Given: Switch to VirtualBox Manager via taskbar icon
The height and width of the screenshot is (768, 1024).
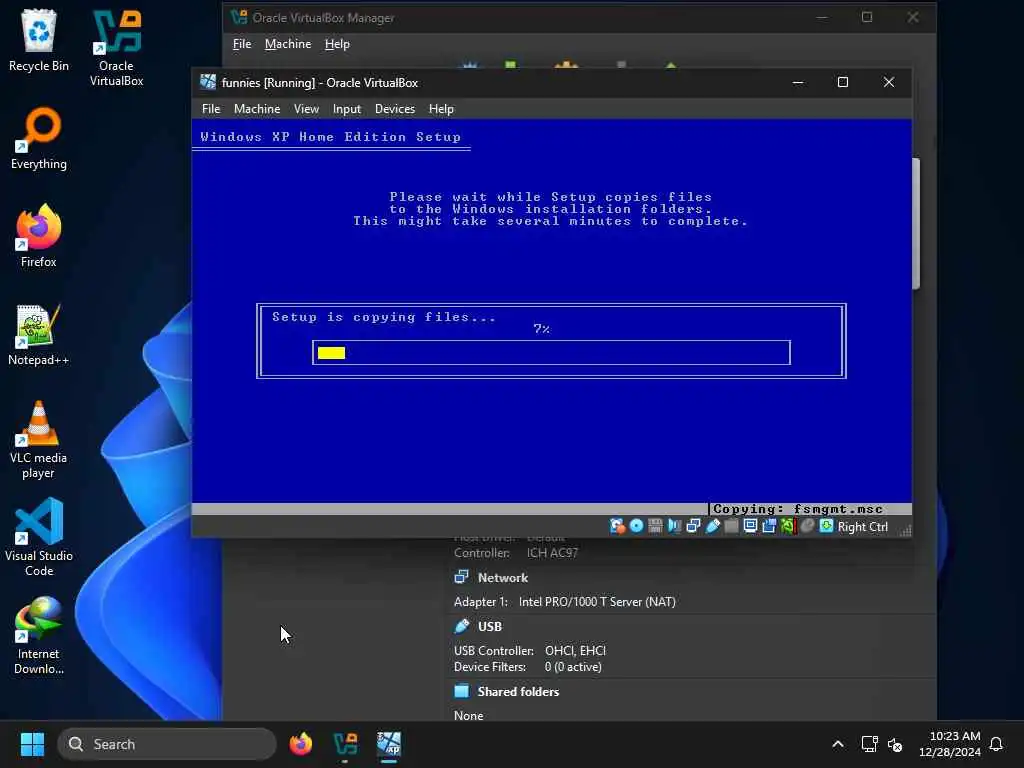Looking at the screenshot, I should coord(345,744).
